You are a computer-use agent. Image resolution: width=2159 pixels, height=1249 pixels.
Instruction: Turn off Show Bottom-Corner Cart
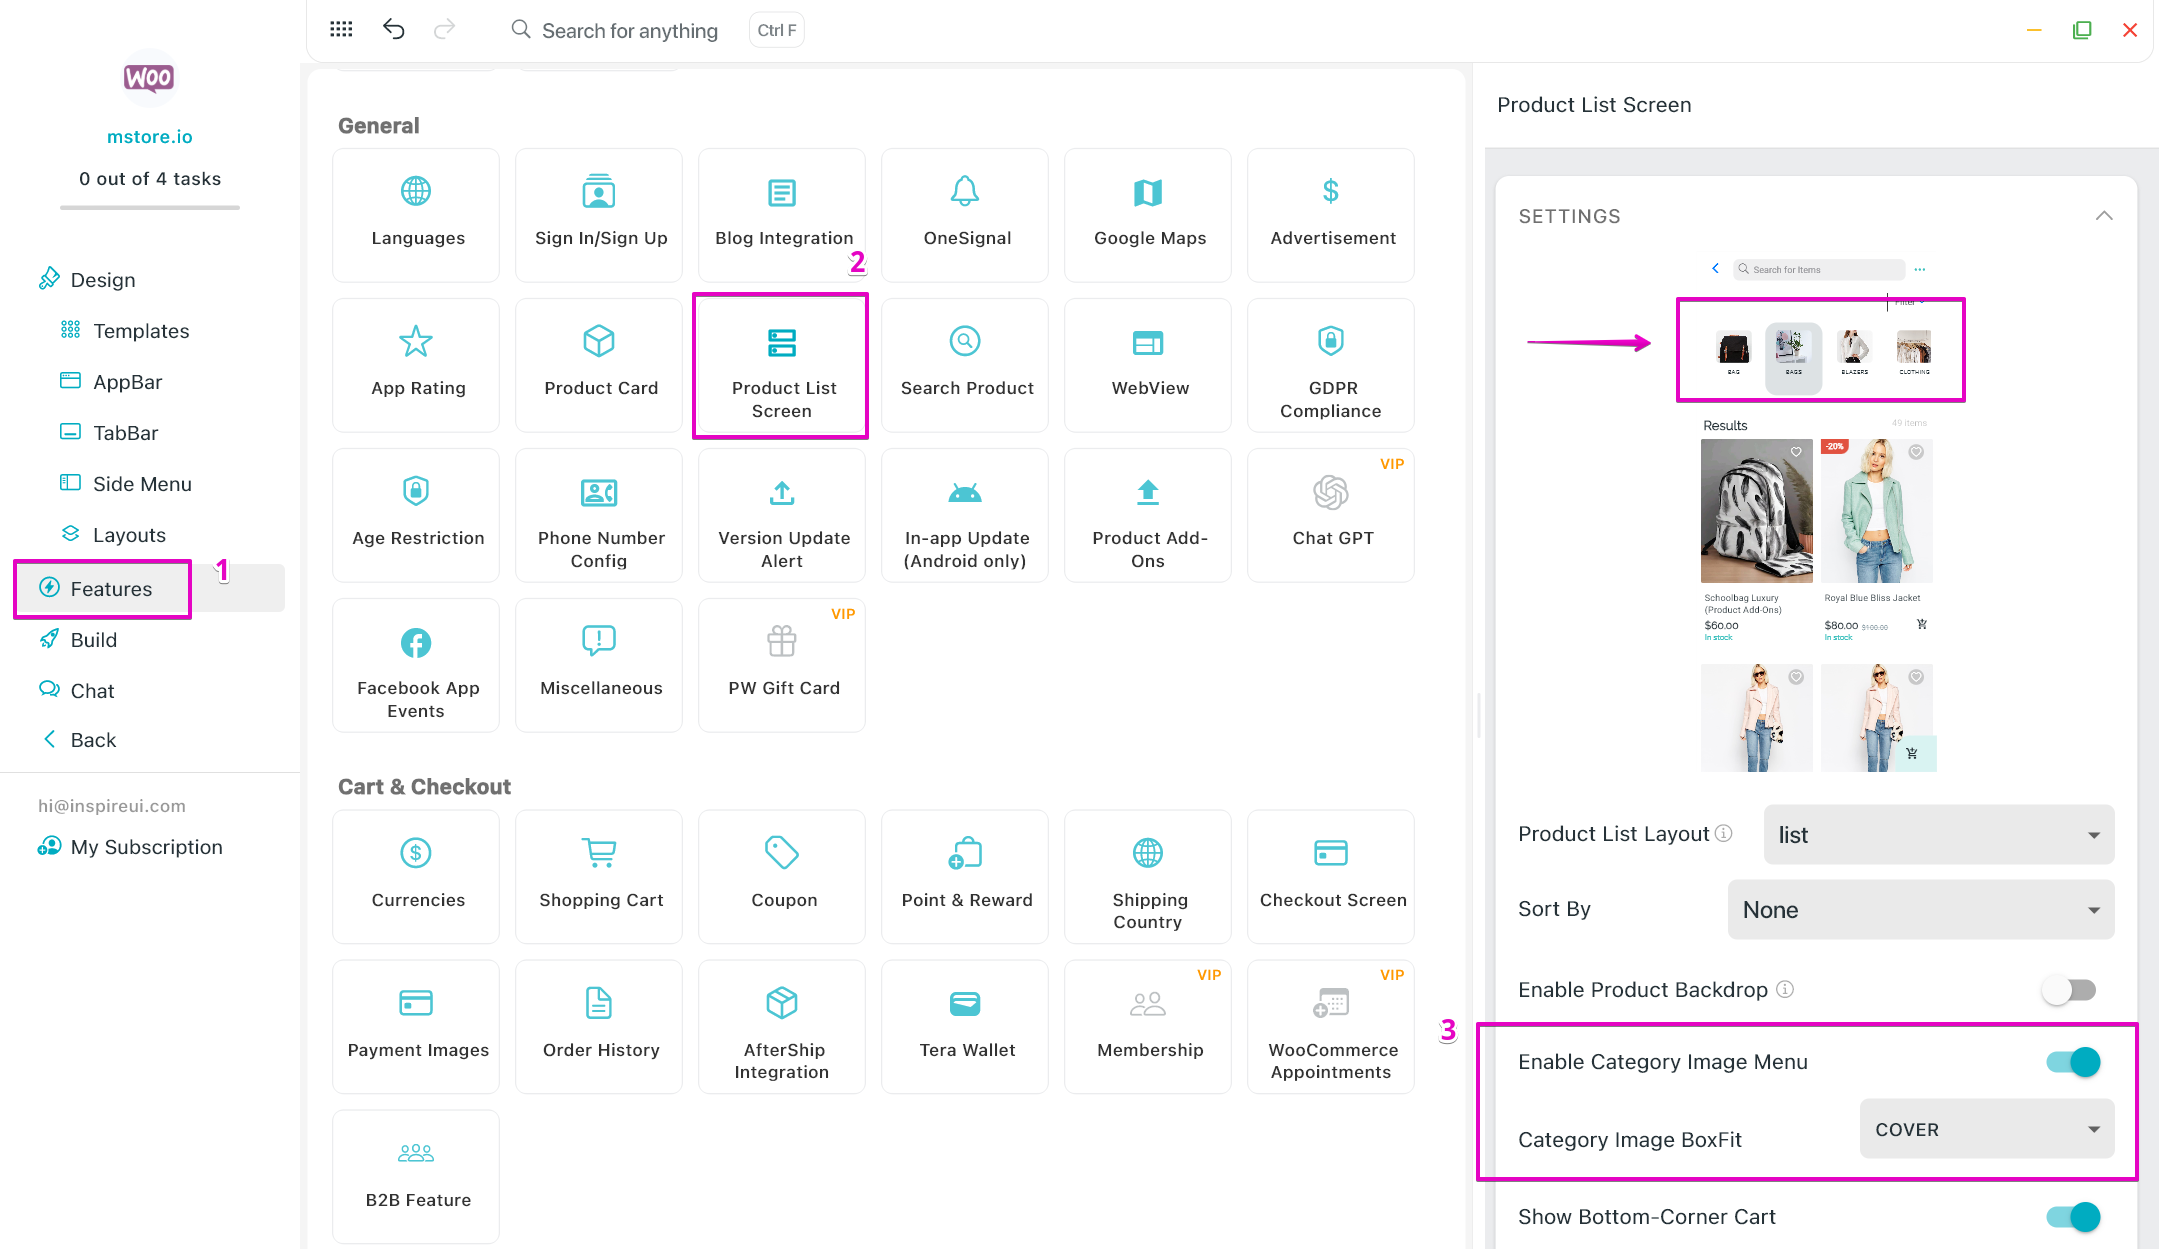click(x=2073, y=1217)
